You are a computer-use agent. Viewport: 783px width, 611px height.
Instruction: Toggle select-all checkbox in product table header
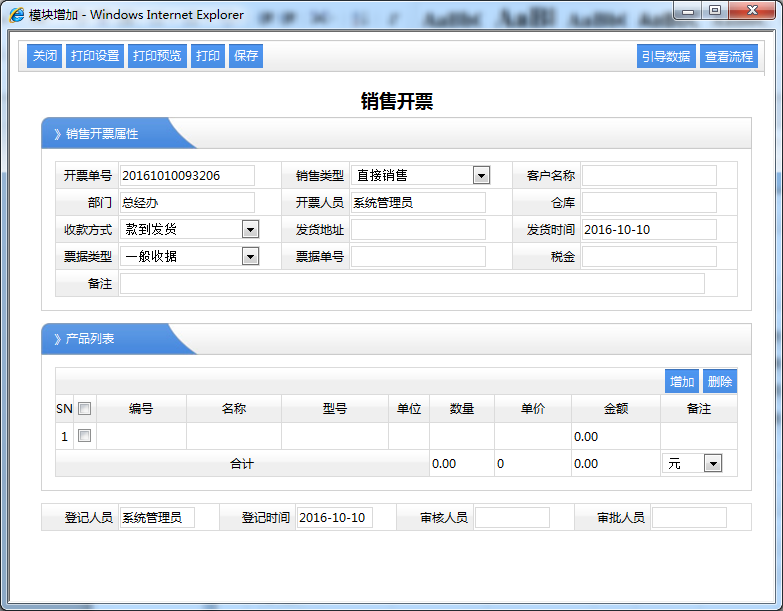point(85,408)
